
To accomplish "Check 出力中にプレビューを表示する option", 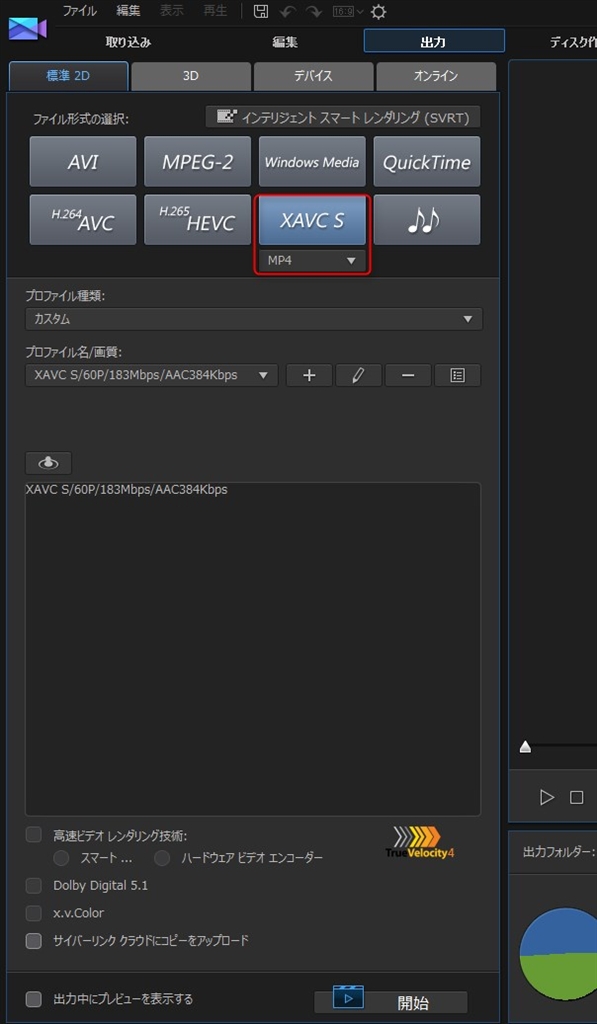I will pos(33,999).
